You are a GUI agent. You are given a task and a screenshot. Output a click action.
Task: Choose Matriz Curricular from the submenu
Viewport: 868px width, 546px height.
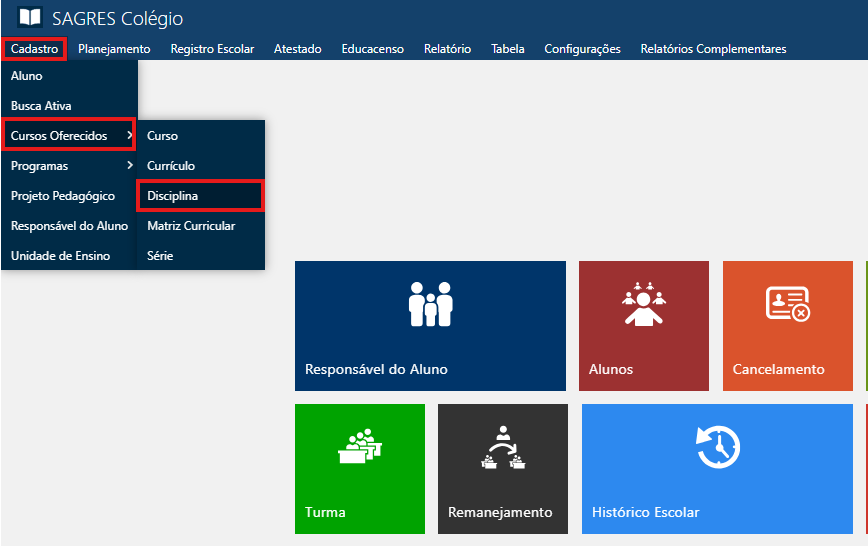pyautogui.click(x=201, y=225)
